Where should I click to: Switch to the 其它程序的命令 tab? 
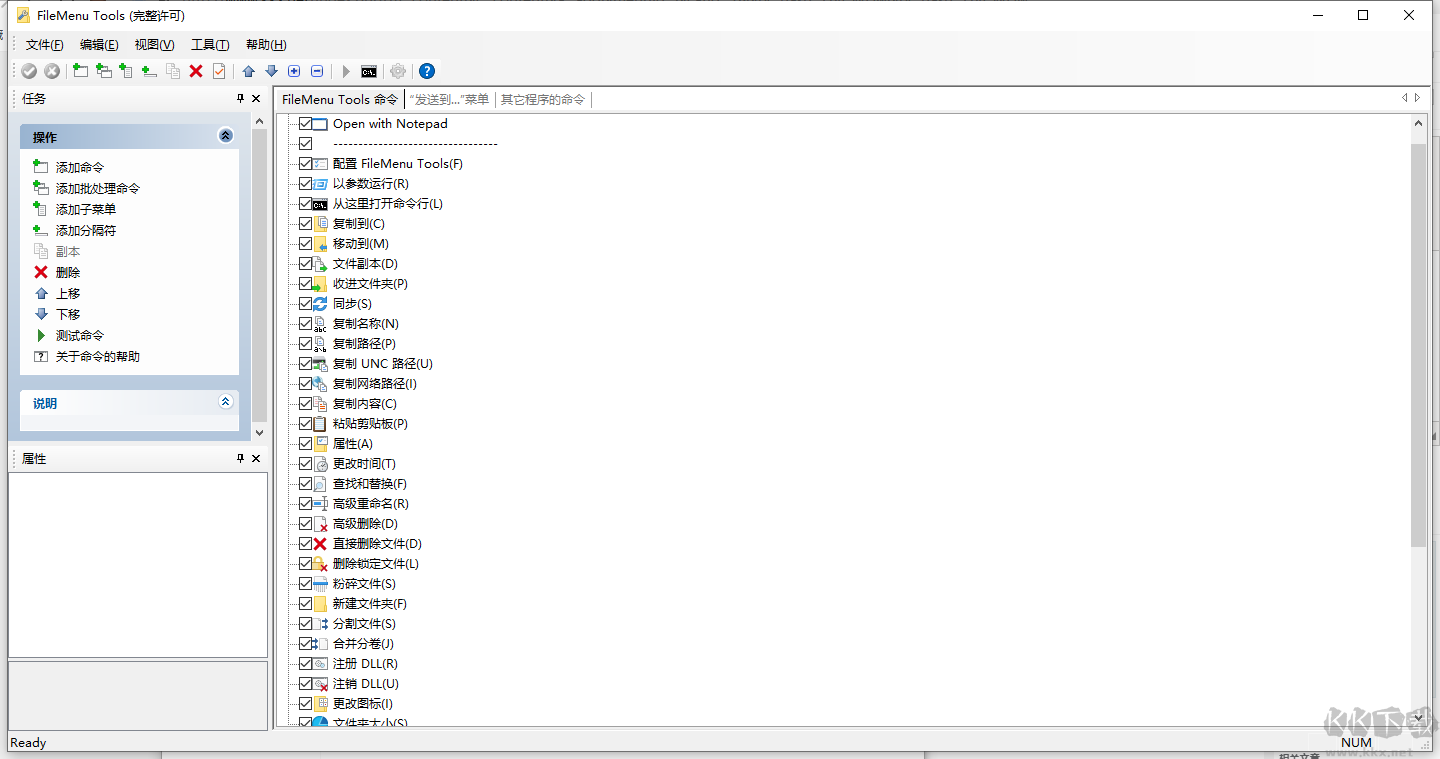(544, 99)
